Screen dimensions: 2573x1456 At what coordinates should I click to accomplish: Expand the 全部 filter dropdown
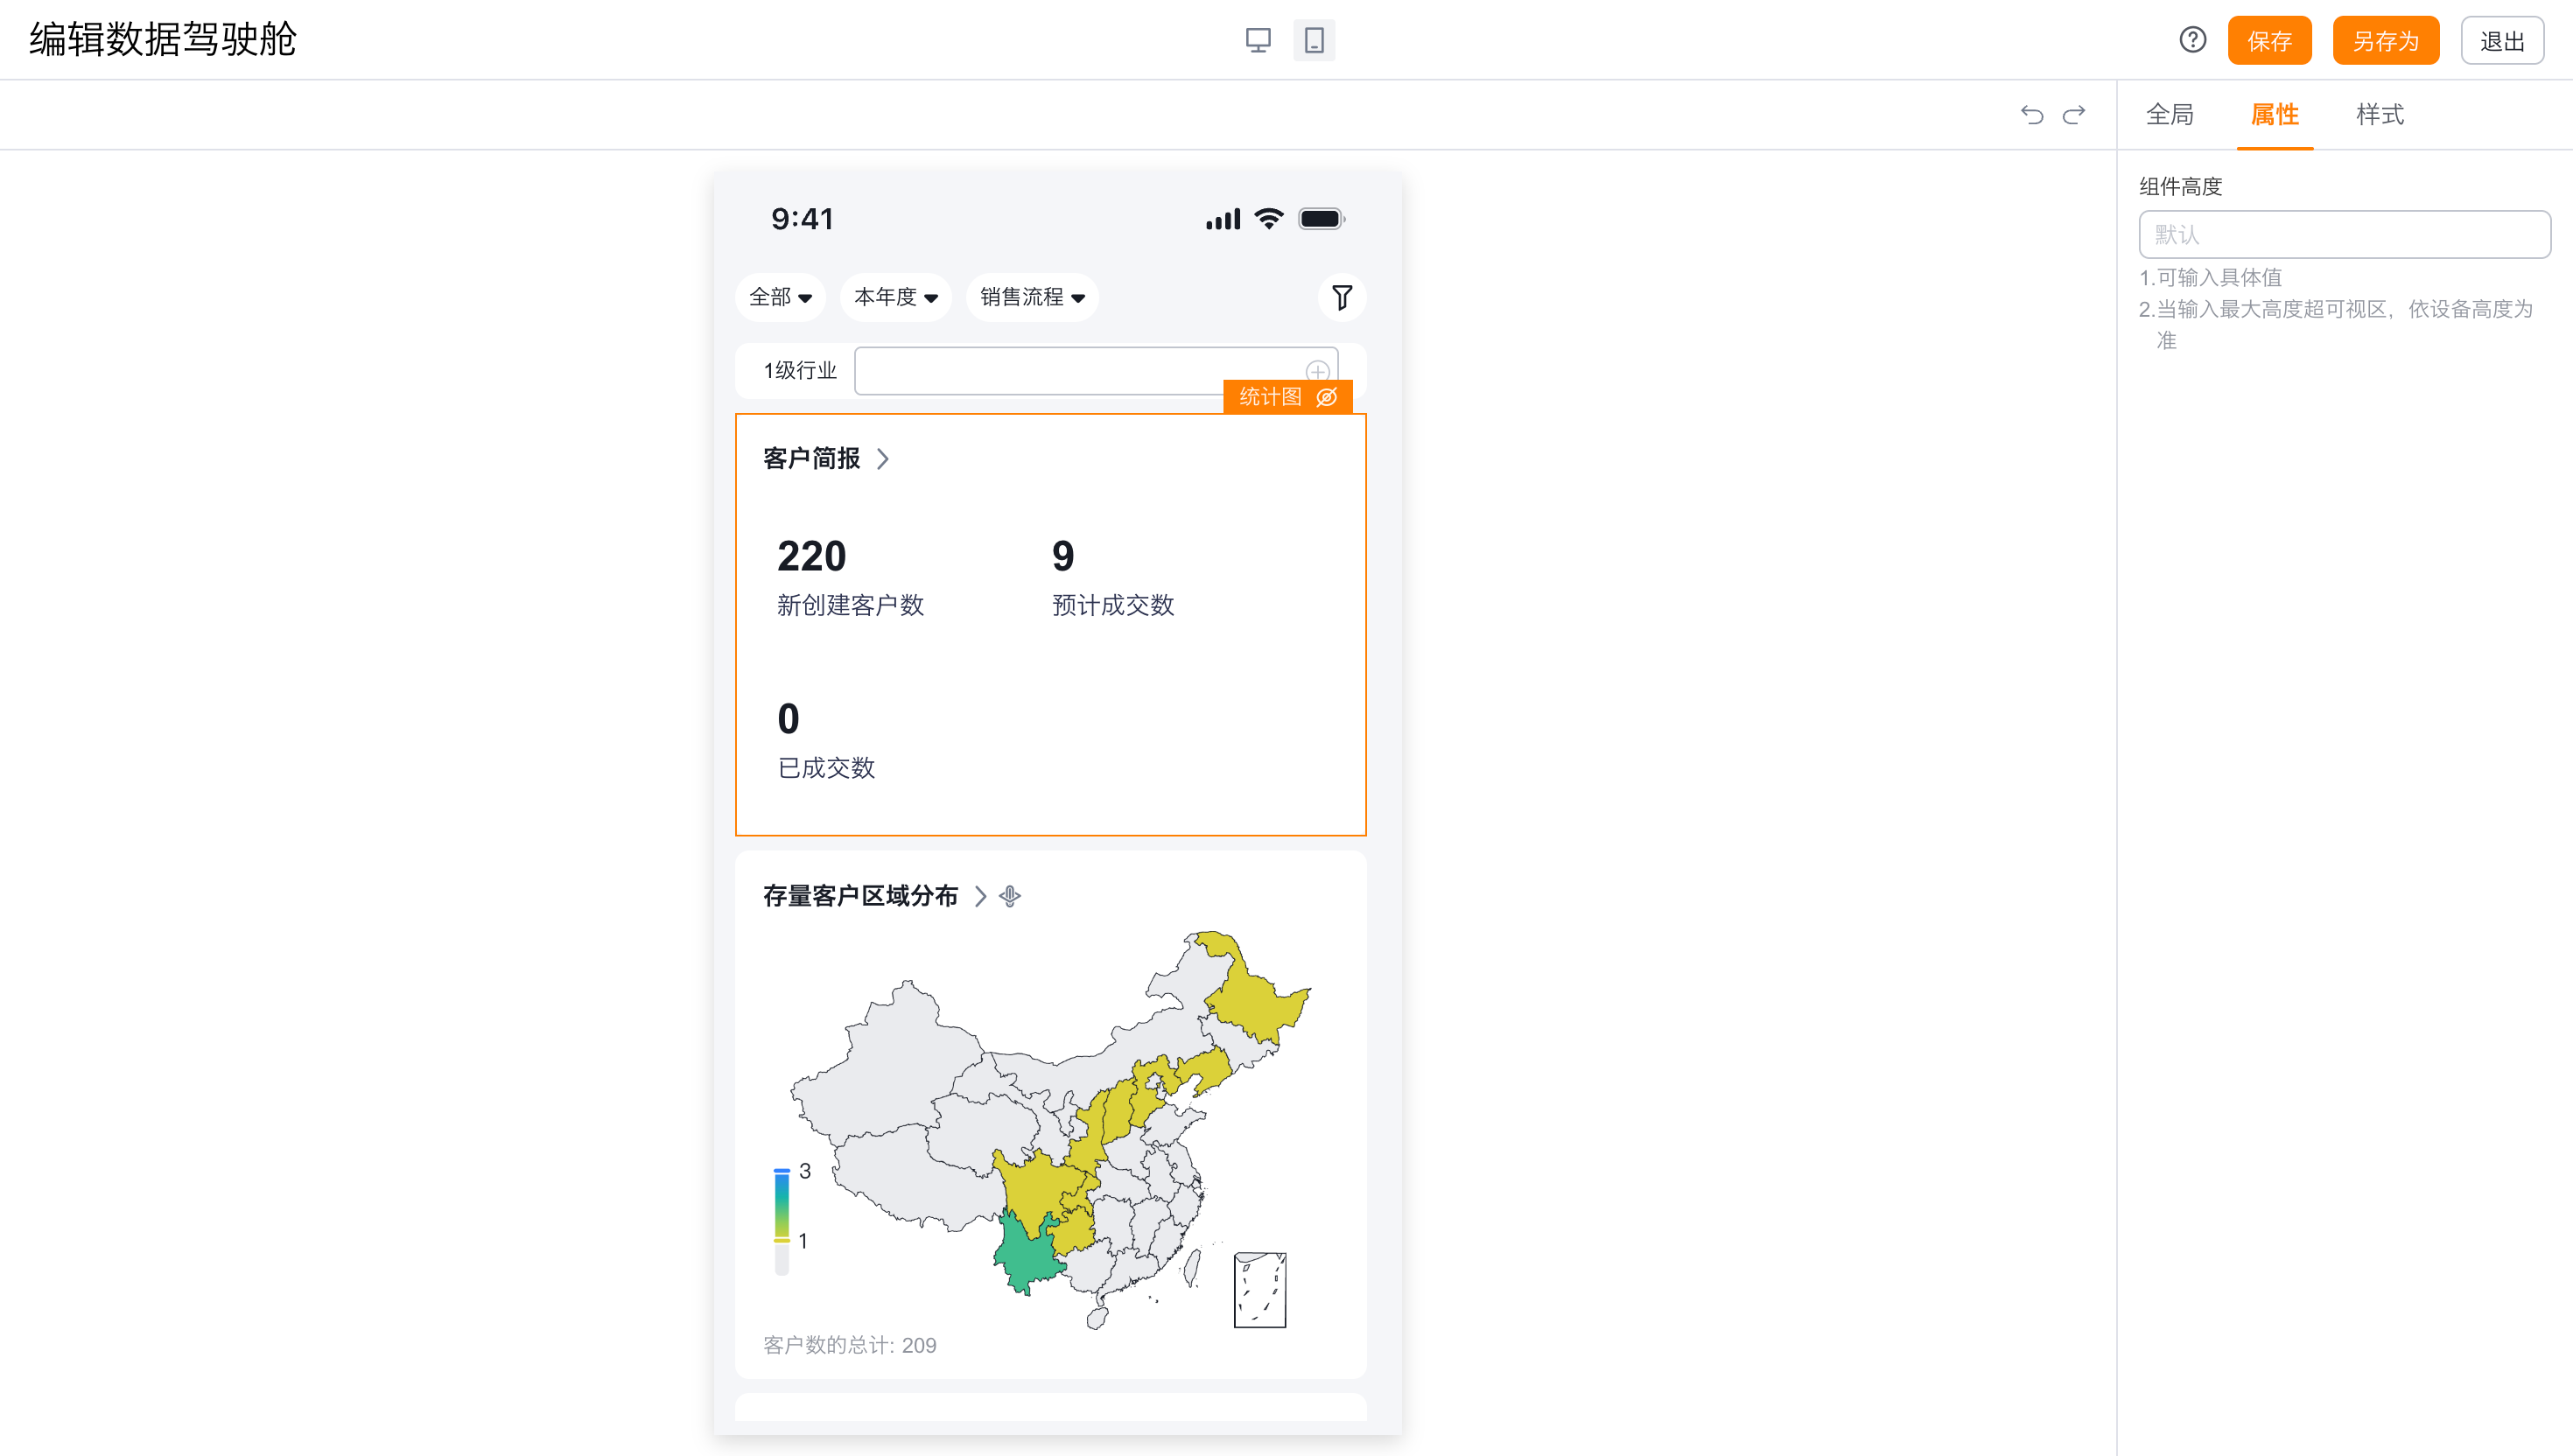coord(780,297)
